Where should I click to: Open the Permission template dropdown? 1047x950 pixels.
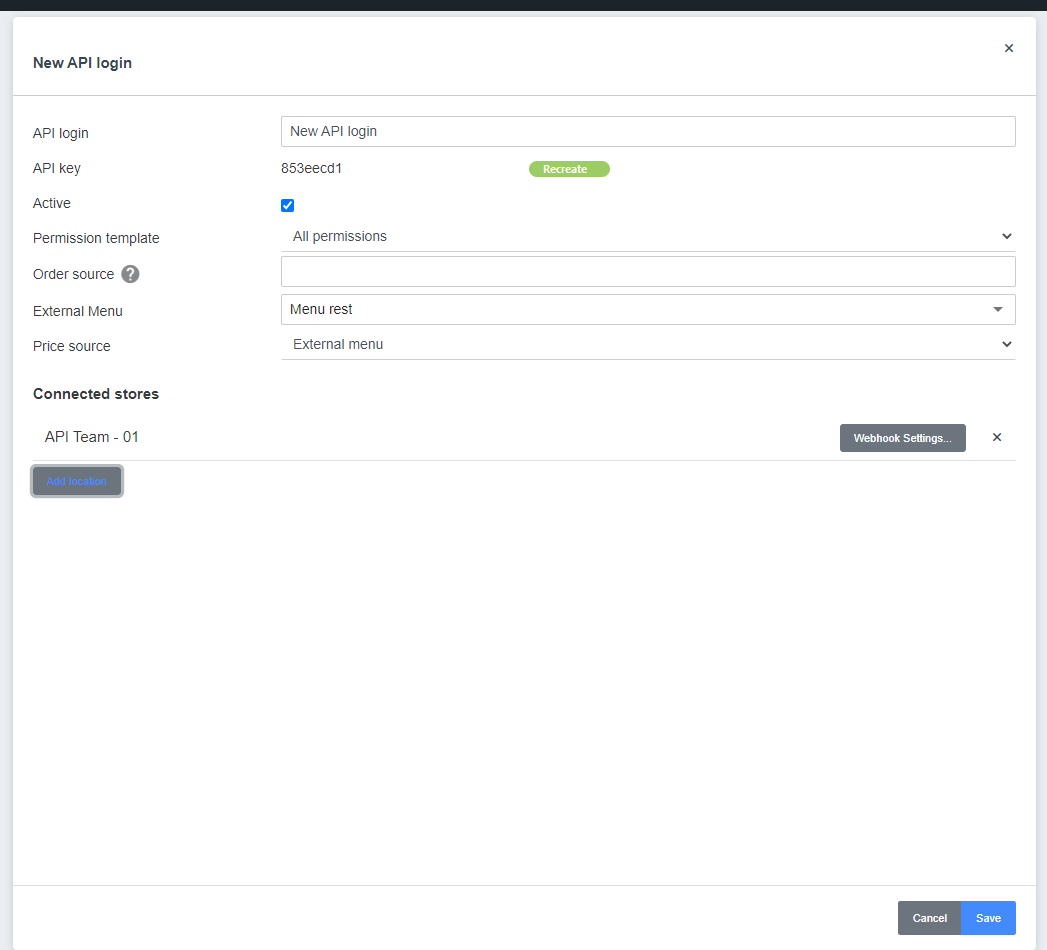pyautogui.click(x=648, y=237)
